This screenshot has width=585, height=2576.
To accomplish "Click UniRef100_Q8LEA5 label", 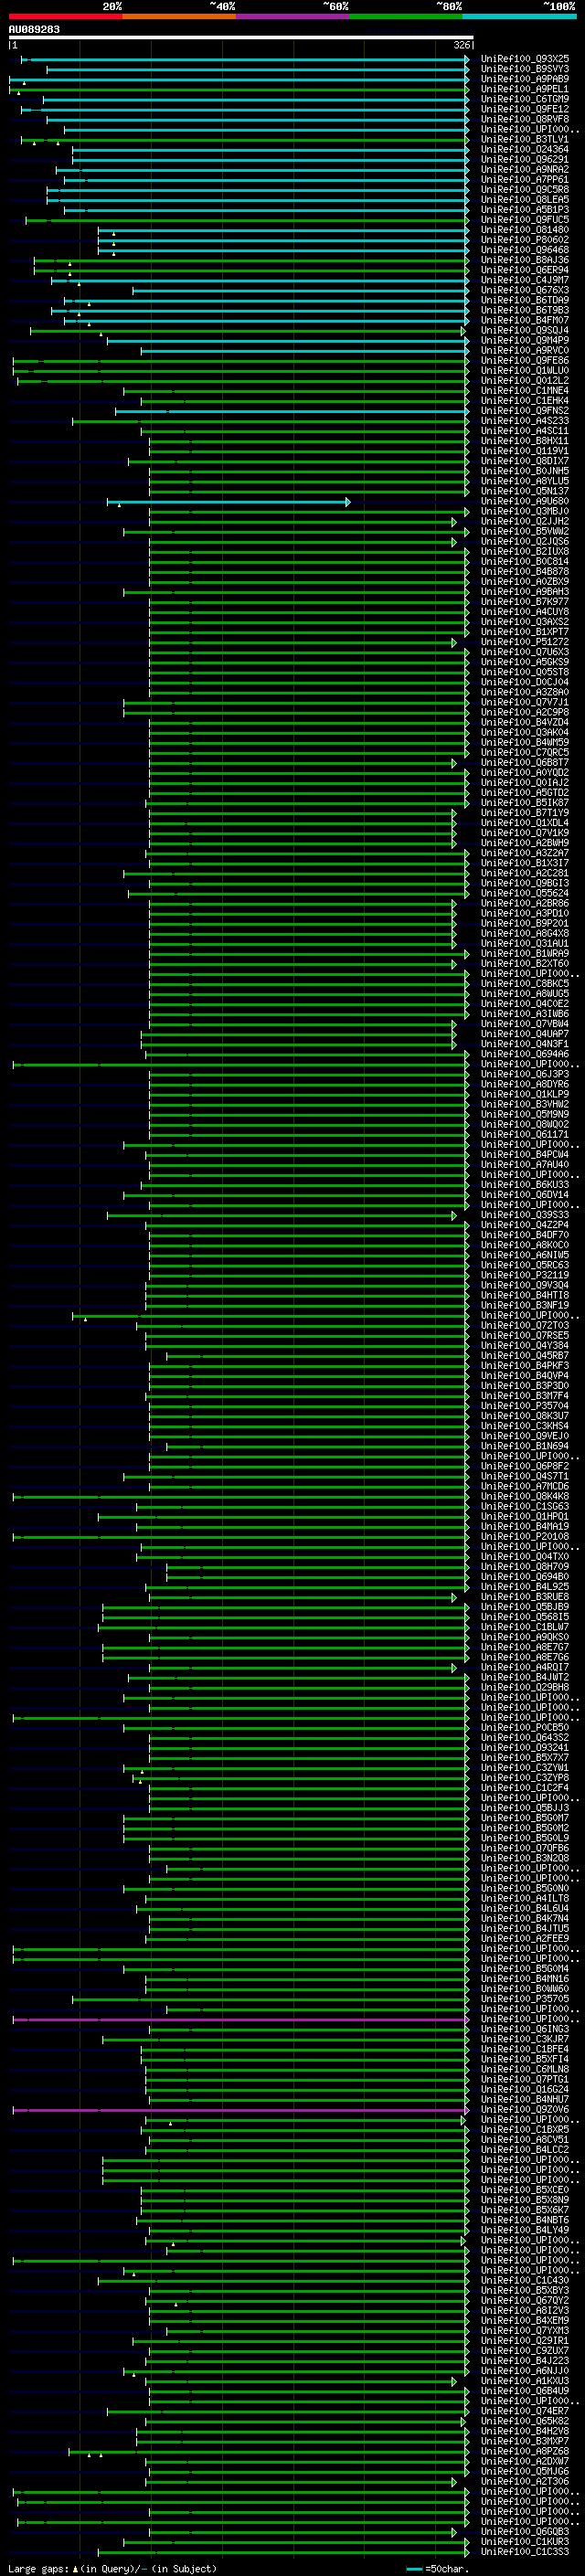I will tap(525, 200).
